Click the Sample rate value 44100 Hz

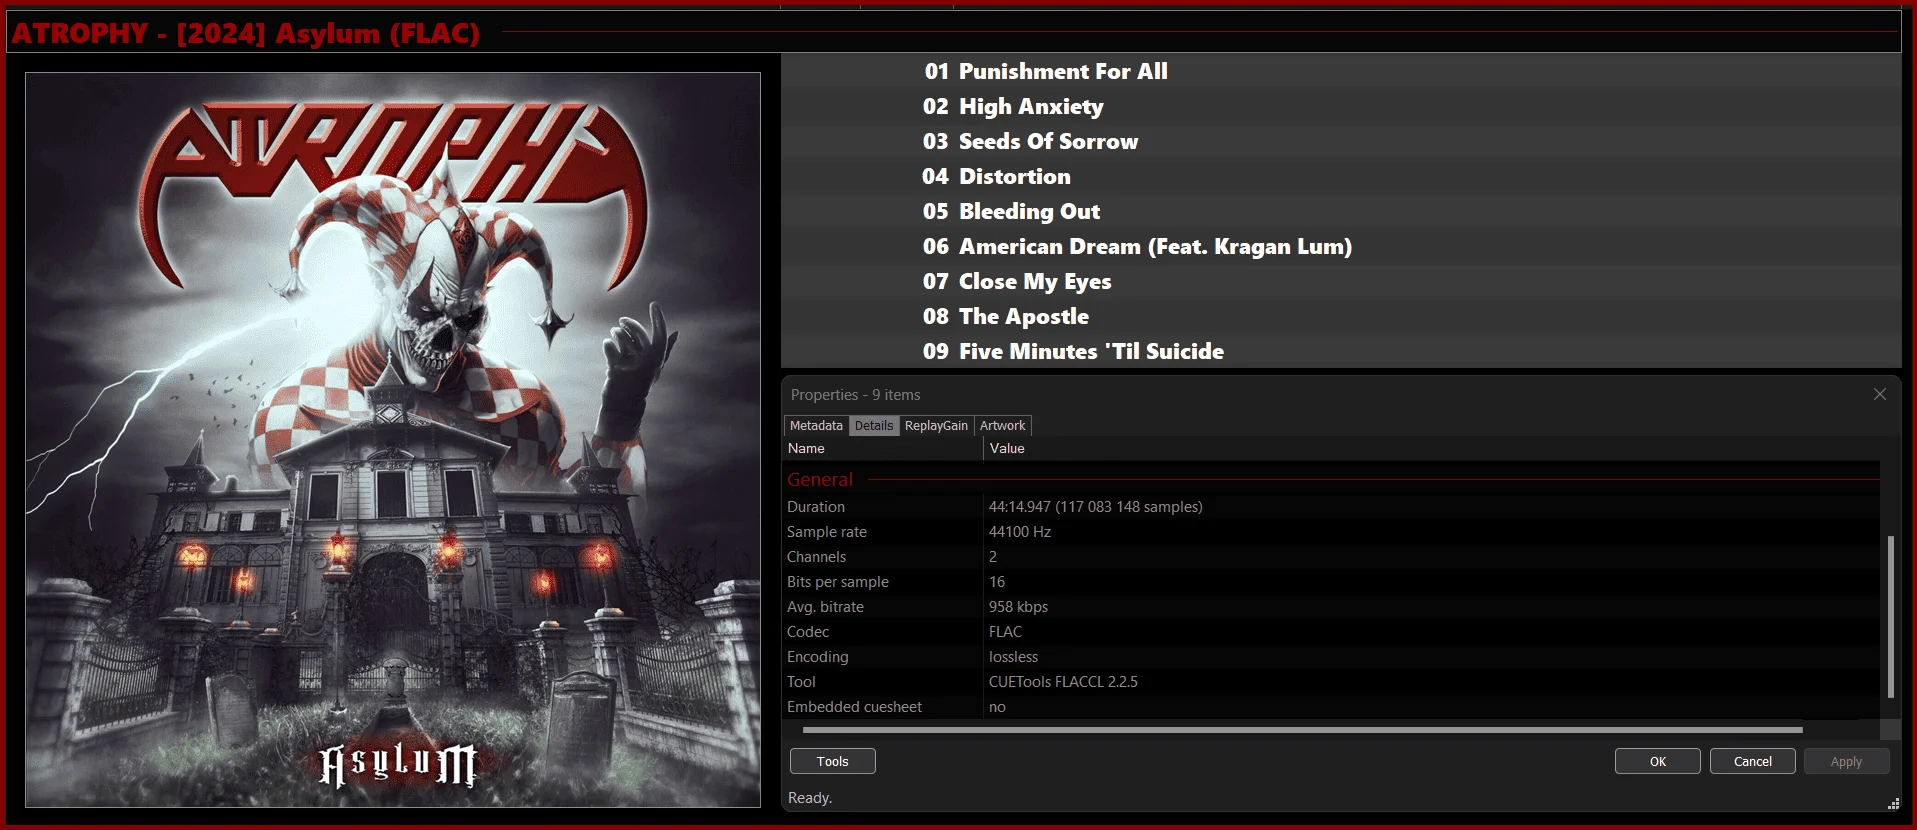[x=1019, y=532]
